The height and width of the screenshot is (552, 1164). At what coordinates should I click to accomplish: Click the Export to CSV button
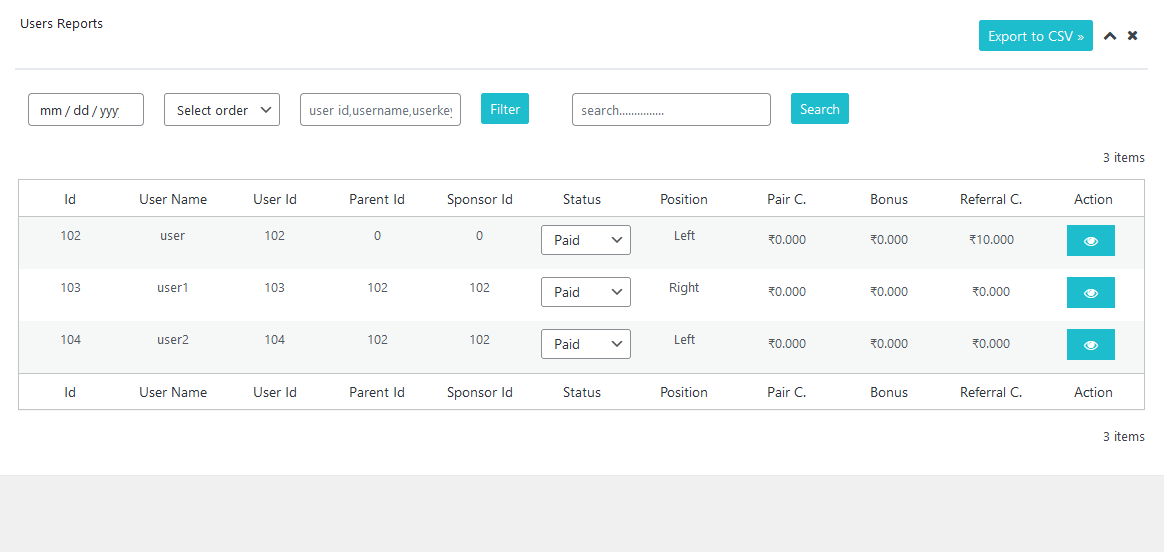(x=1035, y=36)
